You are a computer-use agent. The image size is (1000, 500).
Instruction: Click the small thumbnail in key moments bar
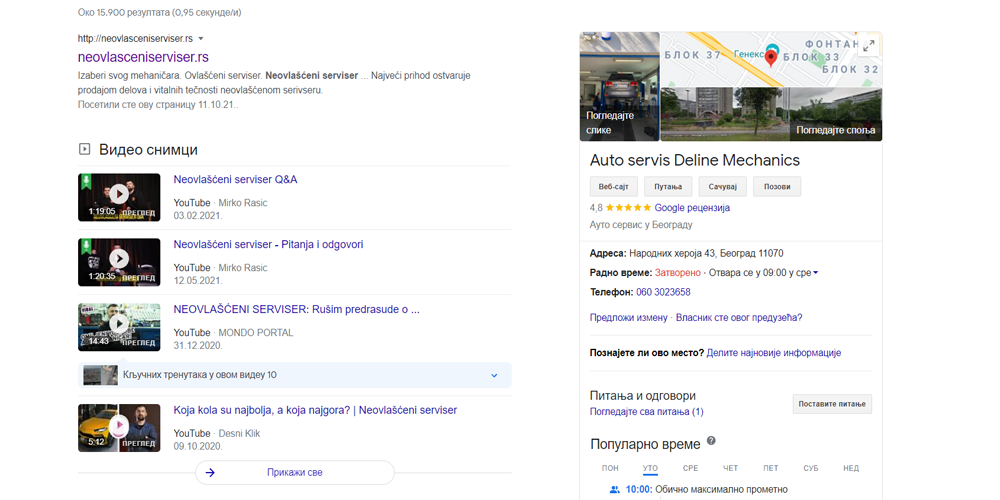pyautogui.click(x=101, y=375)
